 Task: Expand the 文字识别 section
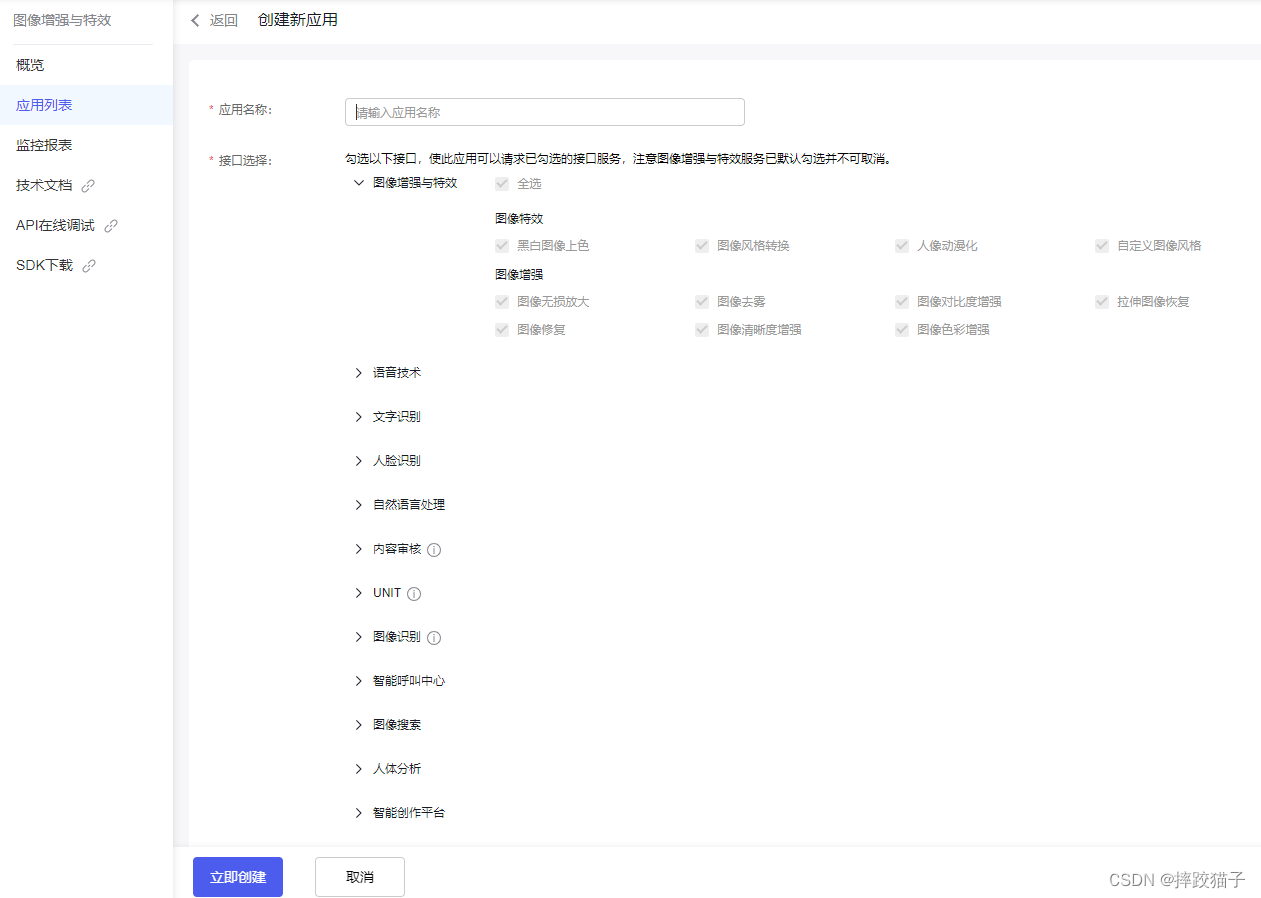pyautogui.click(x=358, y=417)
